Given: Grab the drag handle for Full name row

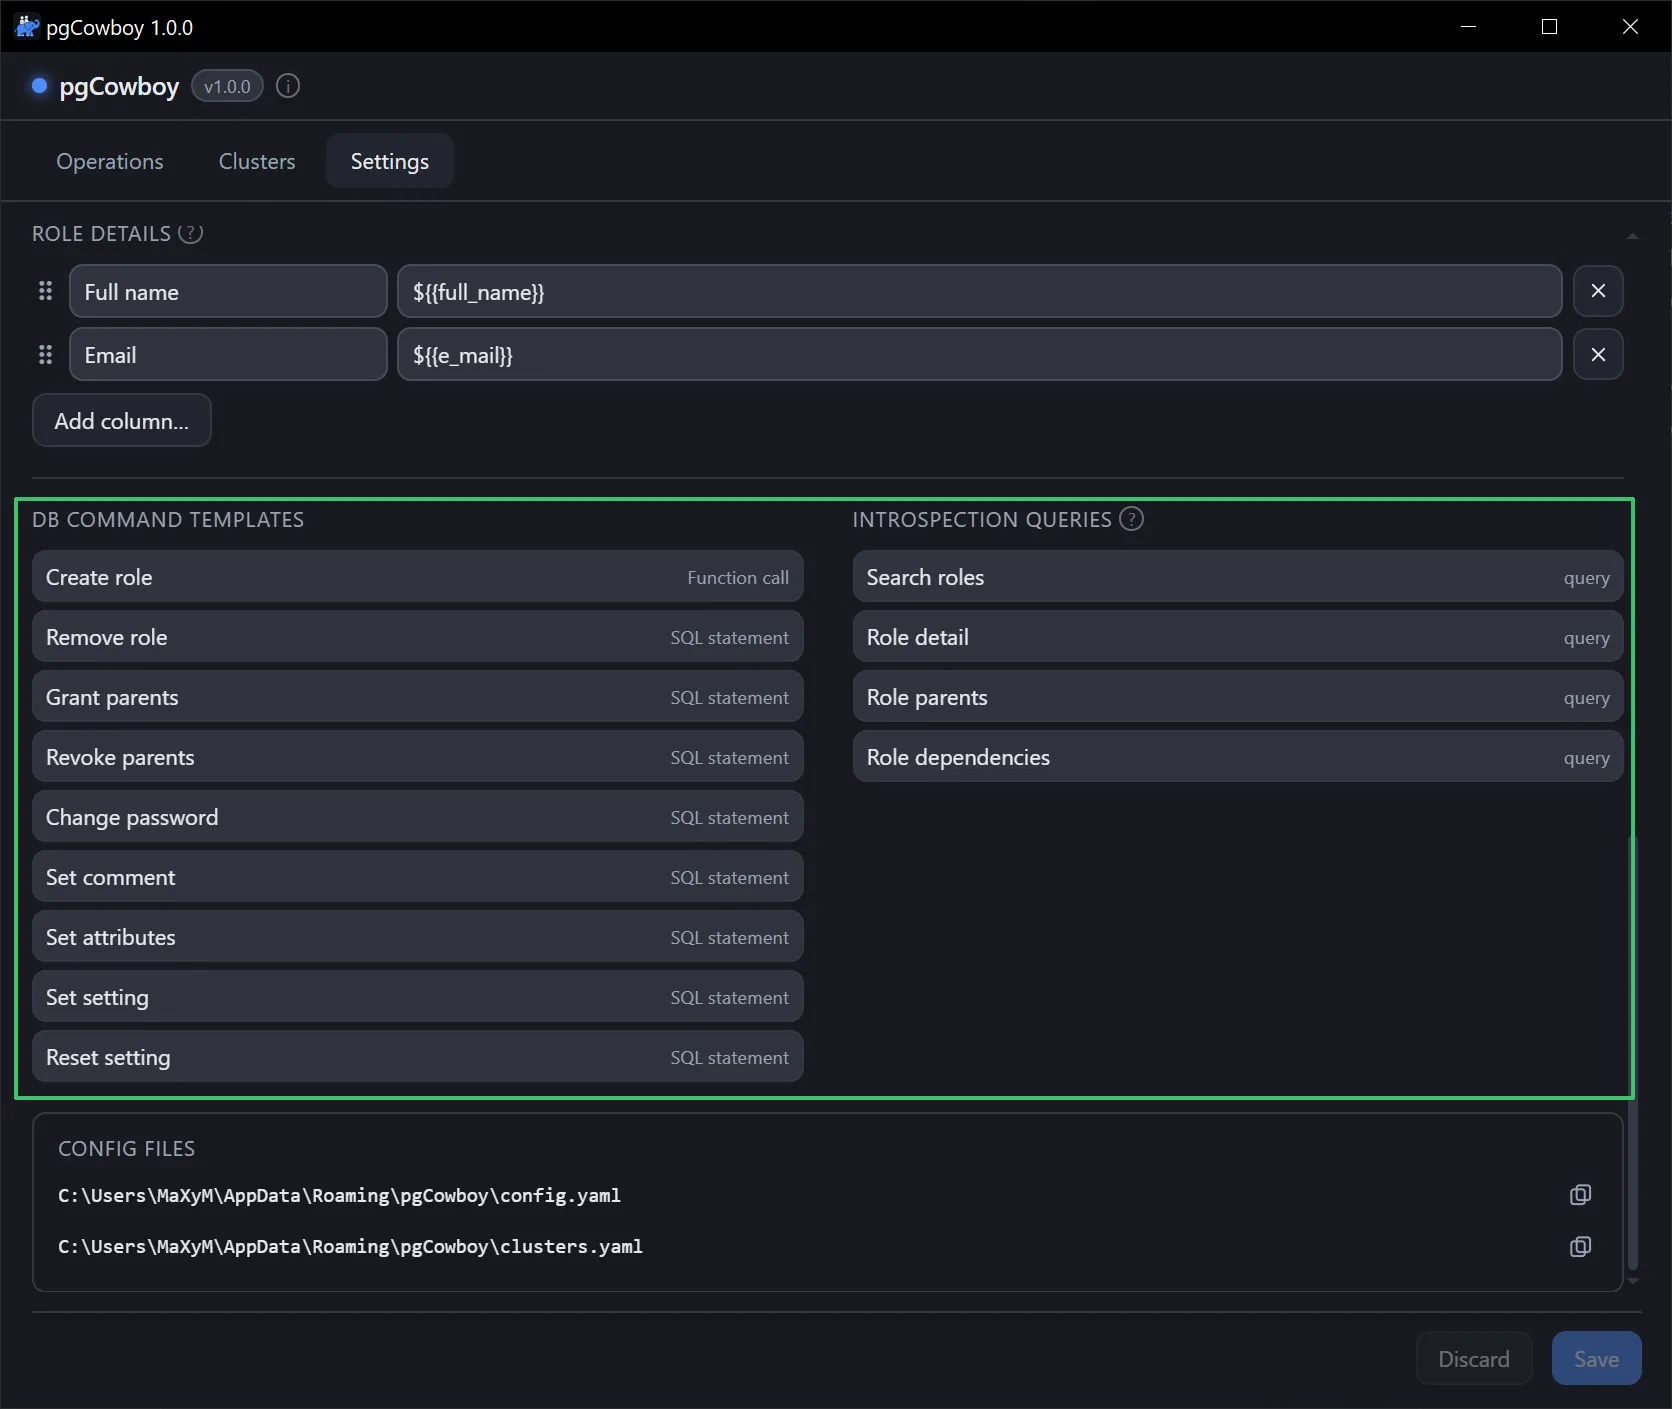Looking at the screenshot, I should (x=45, y=291).
